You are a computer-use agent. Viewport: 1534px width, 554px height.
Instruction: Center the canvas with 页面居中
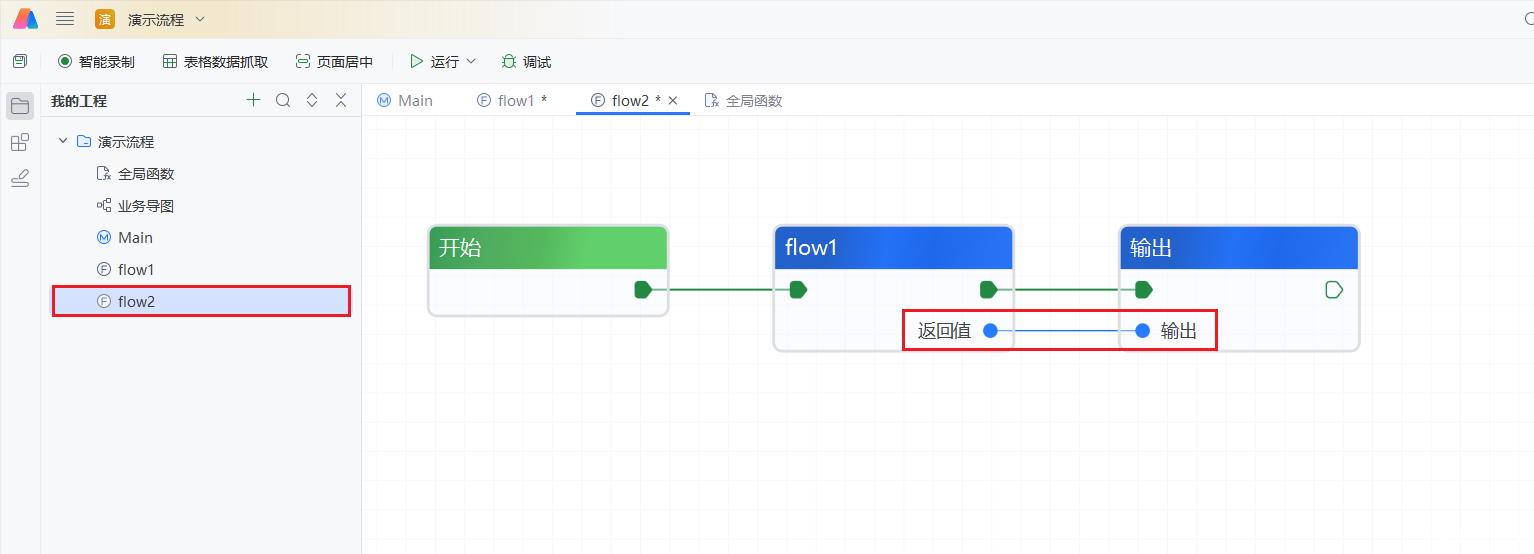(x=334, y=62)
